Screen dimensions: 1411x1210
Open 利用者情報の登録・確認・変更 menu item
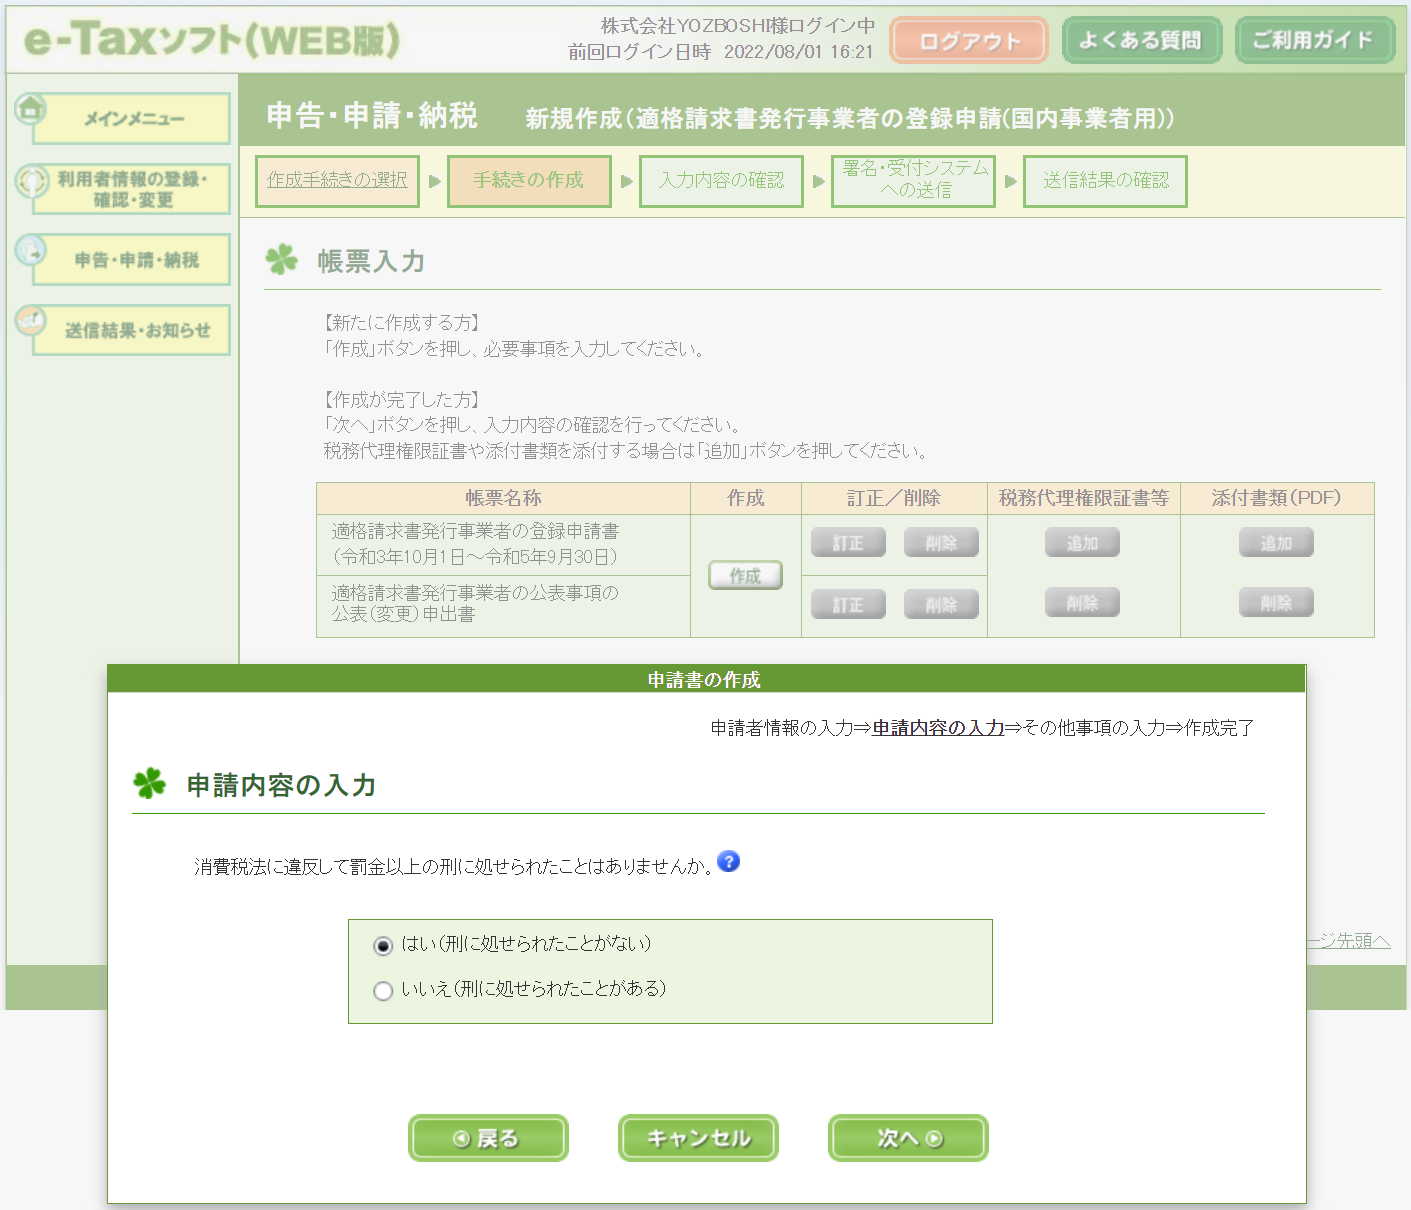pos(132,189)
